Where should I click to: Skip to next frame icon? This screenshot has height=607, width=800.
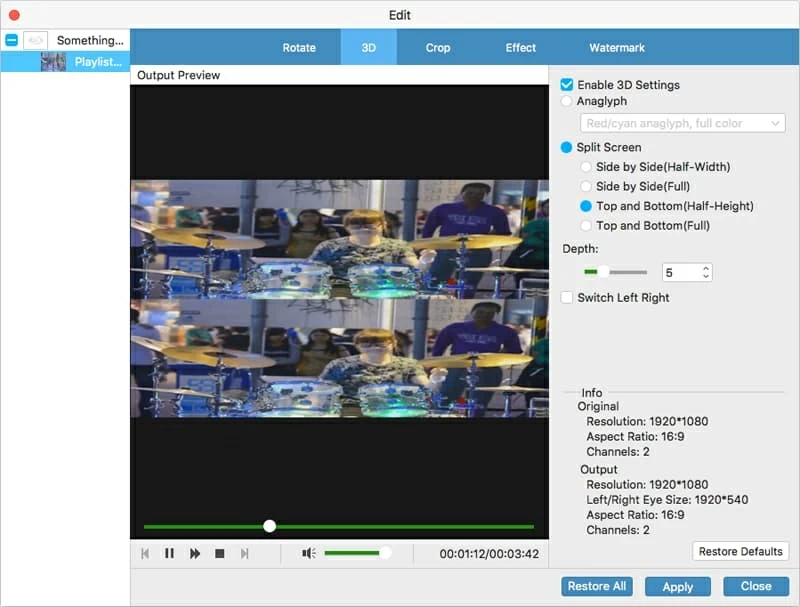tap(244, 553)
